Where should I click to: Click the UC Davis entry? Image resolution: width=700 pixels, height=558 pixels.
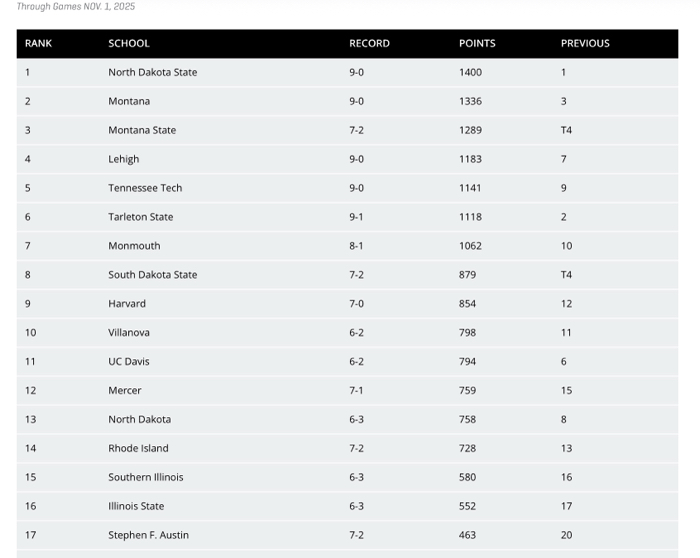tap(129, 362)
